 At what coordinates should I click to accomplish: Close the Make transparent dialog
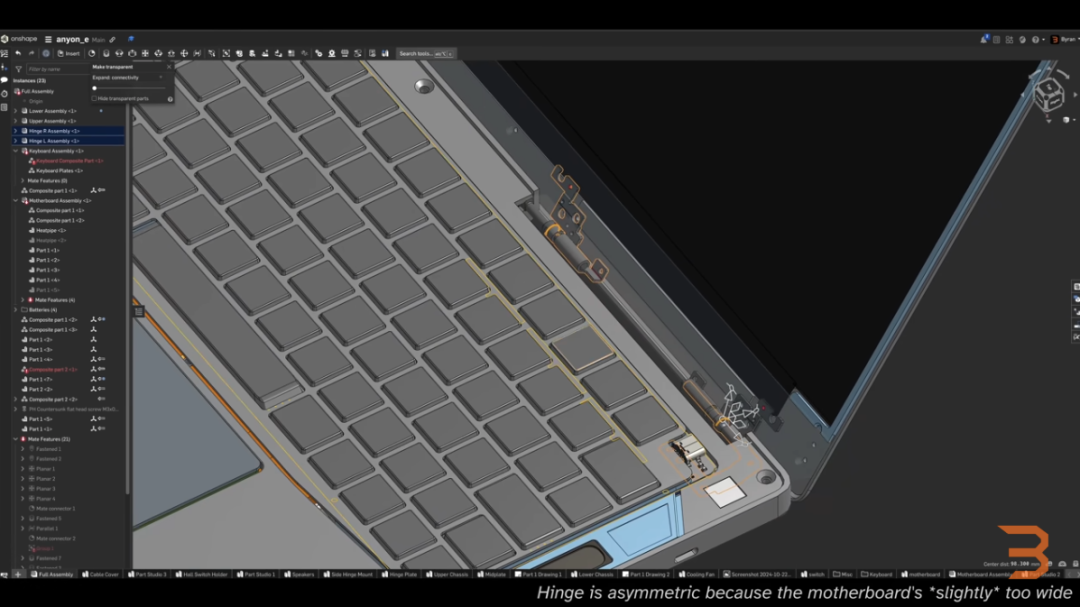tap(169, 67)
